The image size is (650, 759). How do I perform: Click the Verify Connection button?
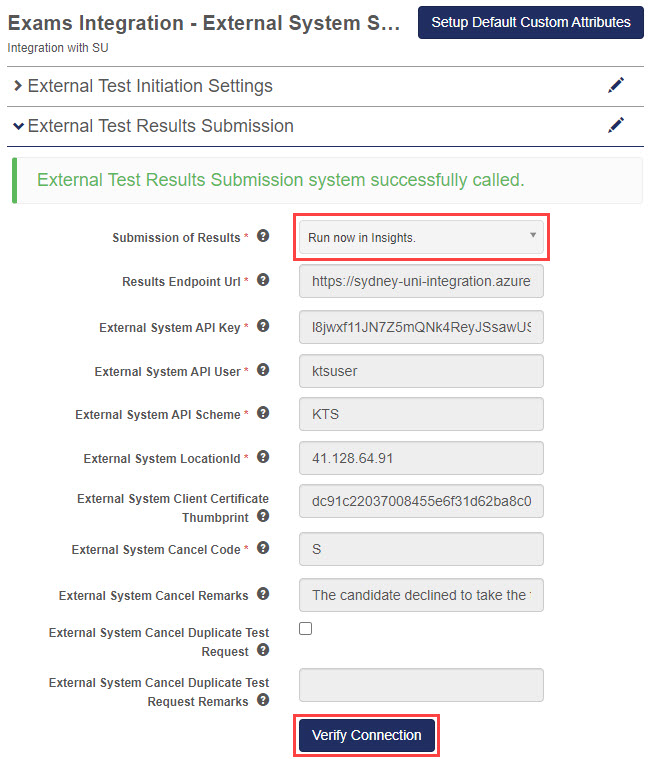pos(366,735)
